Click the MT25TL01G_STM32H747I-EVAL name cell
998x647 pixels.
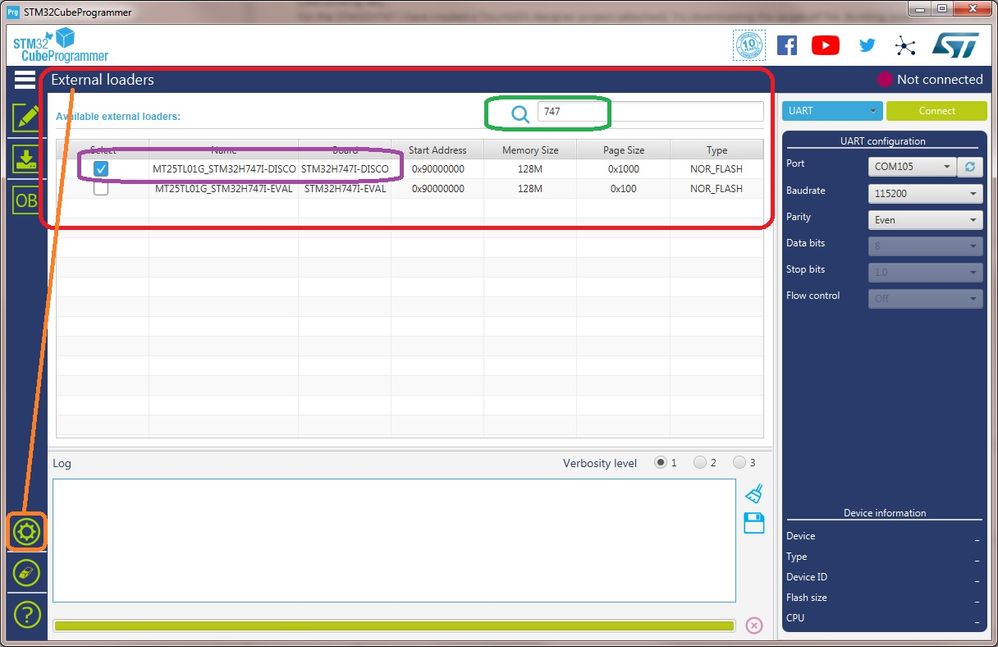pyautogui.click(x=224, y=188)
